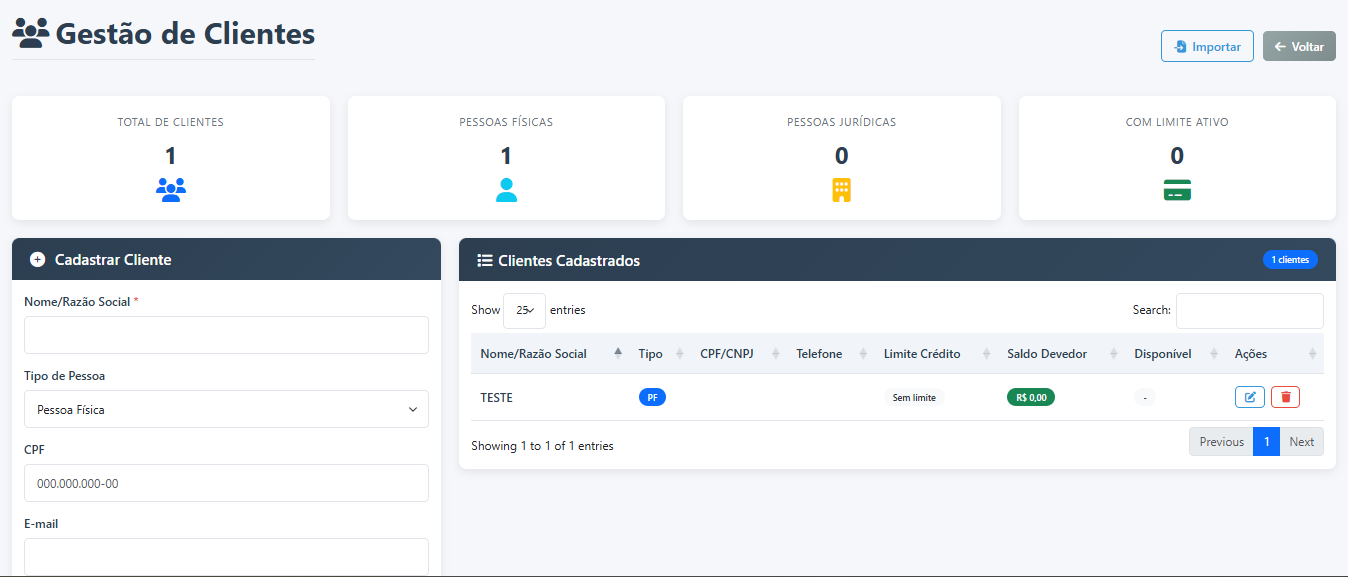Click the Voltar button
Image resolution: width=1348 pixels, height=577 pixels.
pyautogui.click(x=1299, y=47)
